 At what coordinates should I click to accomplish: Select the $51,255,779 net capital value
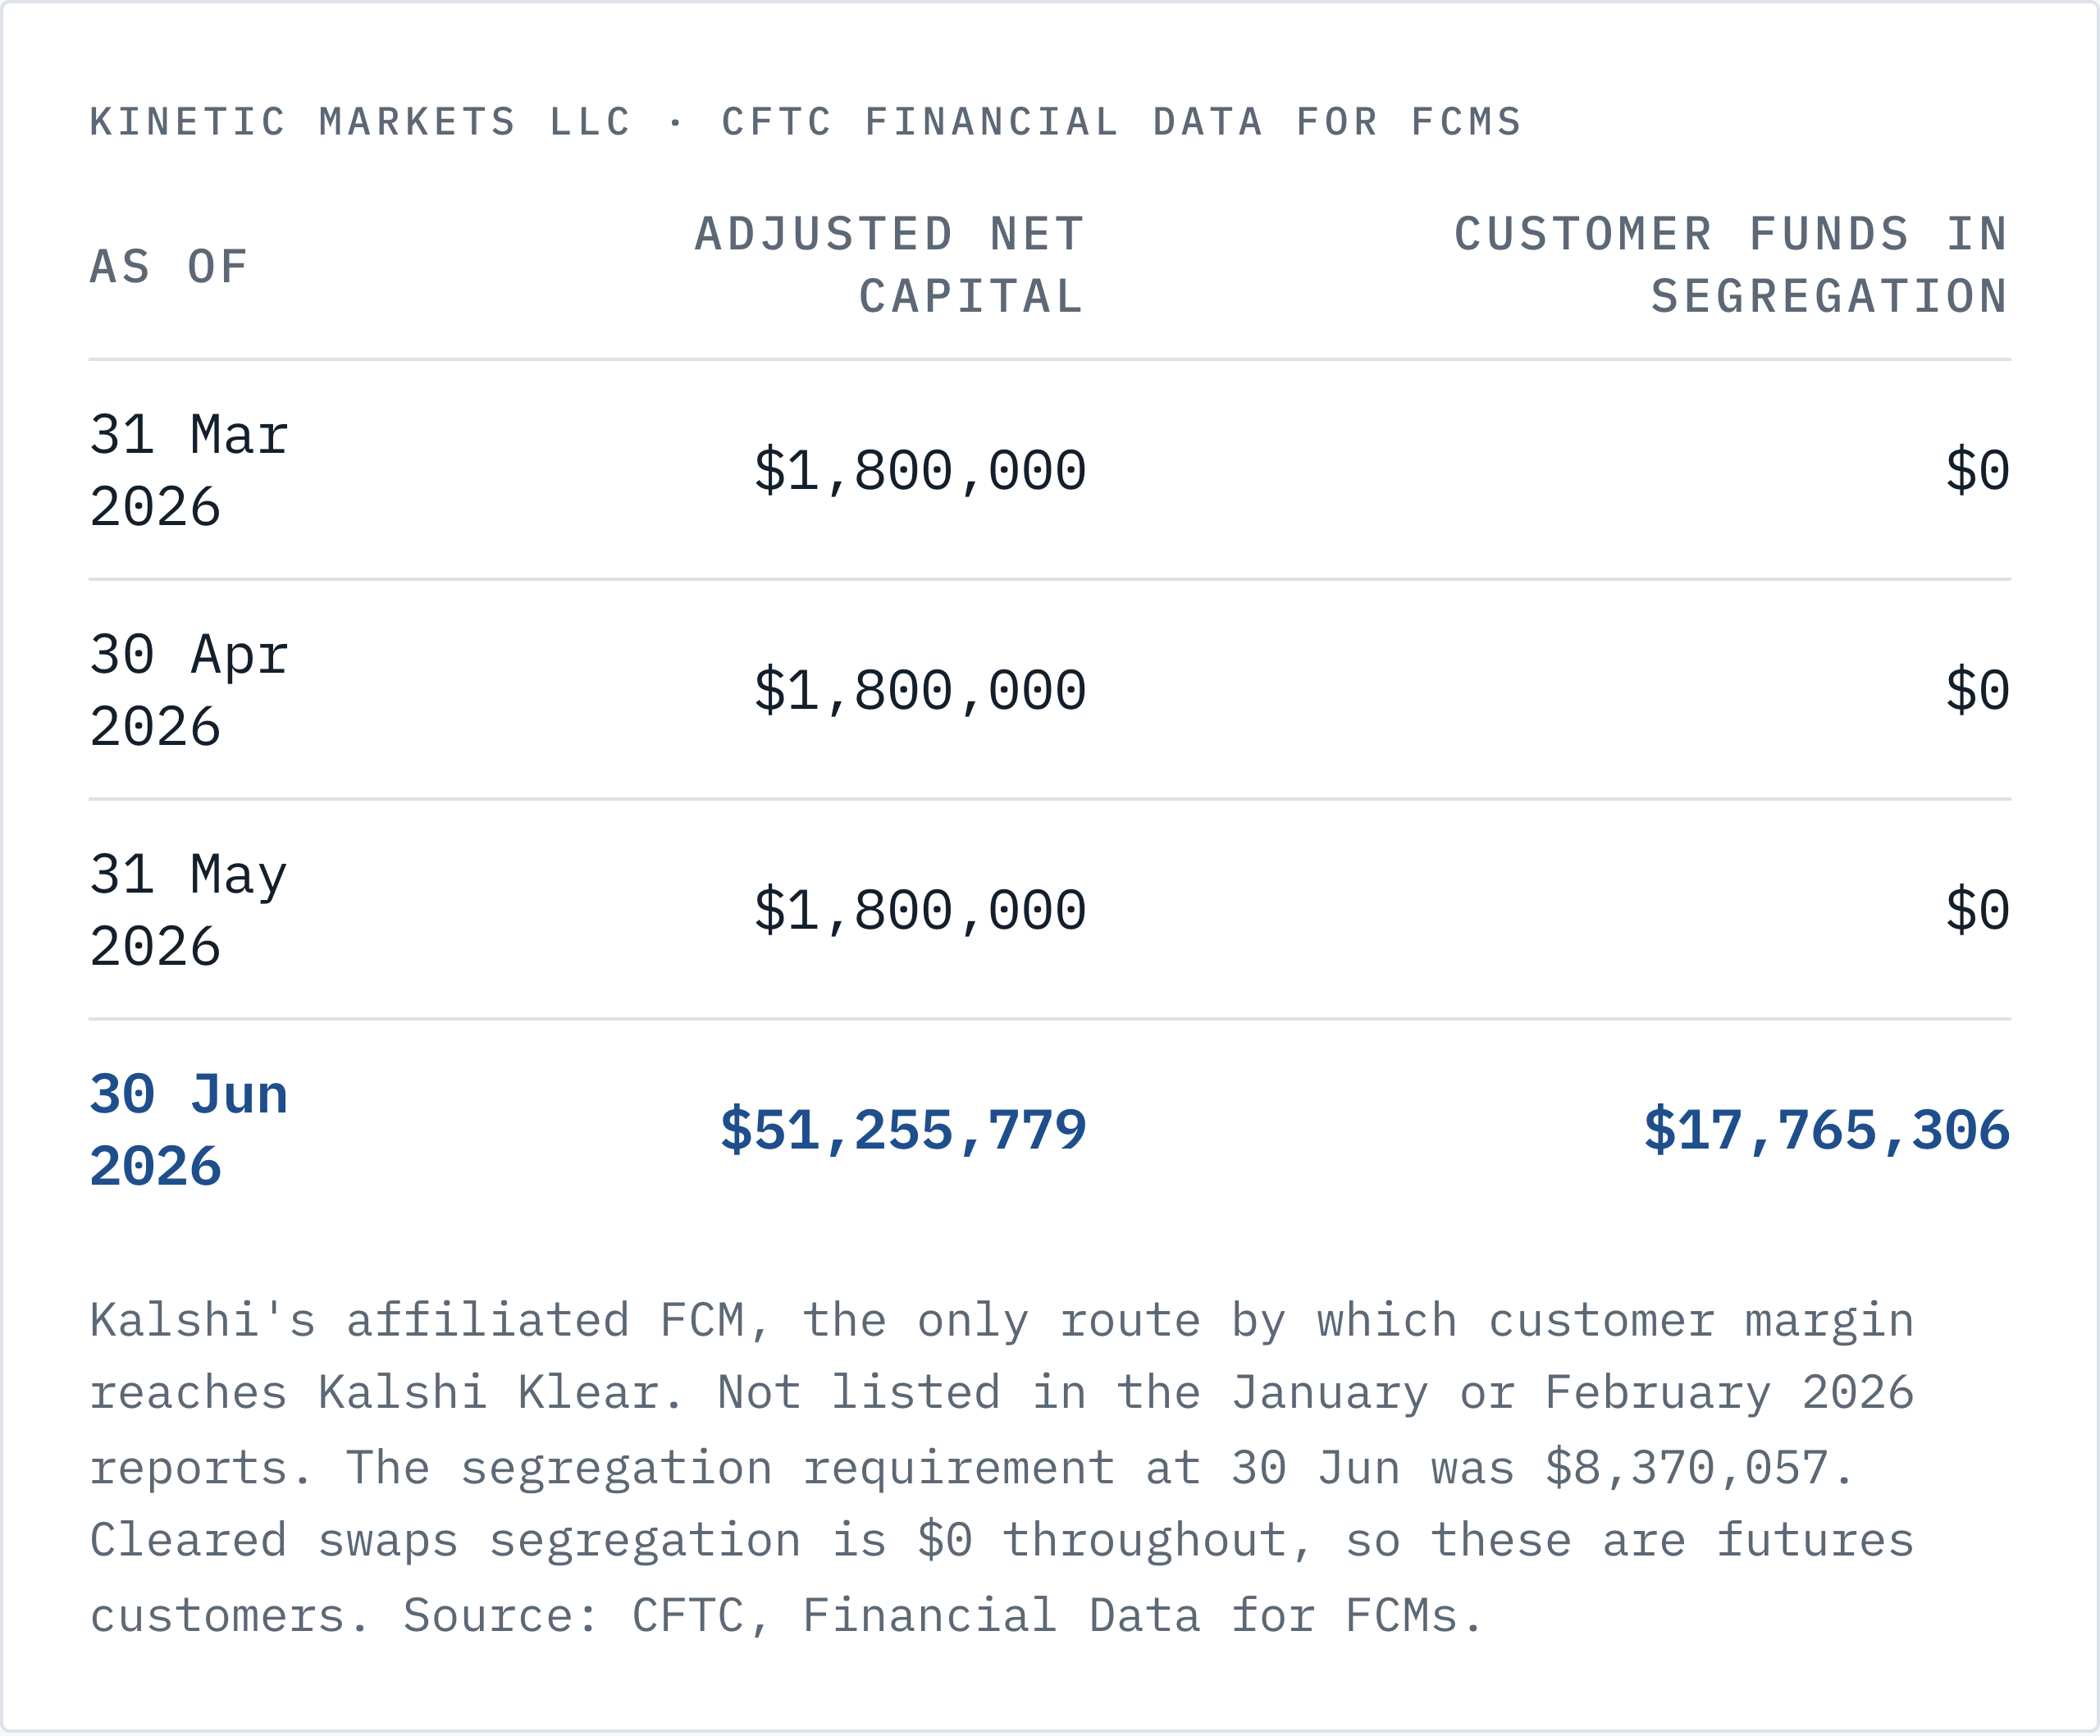[903, 1130]
